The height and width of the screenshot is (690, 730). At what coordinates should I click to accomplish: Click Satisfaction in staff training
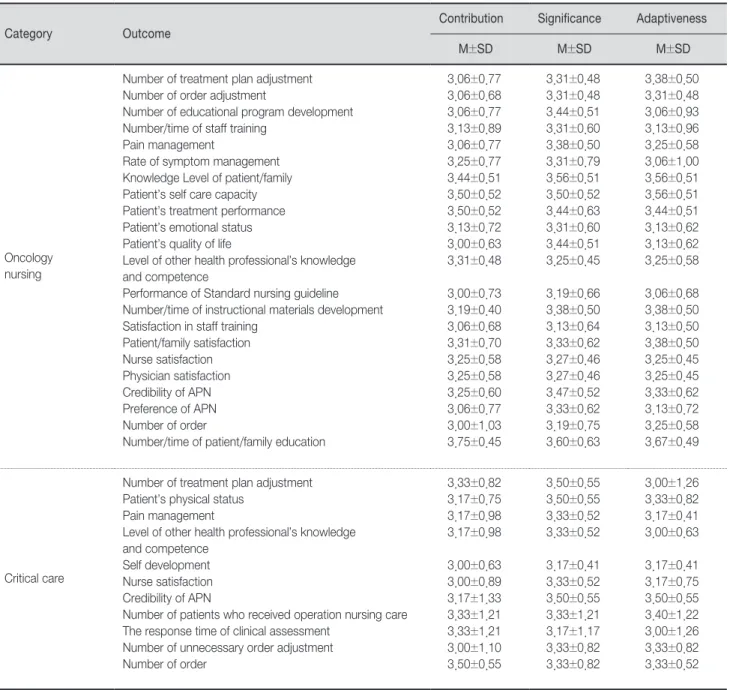[x=190, y=326]
